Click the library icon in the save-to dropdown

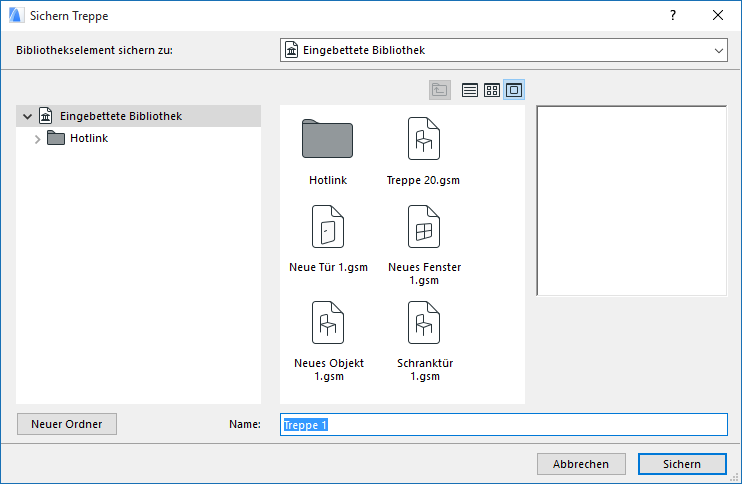point(292,50)
